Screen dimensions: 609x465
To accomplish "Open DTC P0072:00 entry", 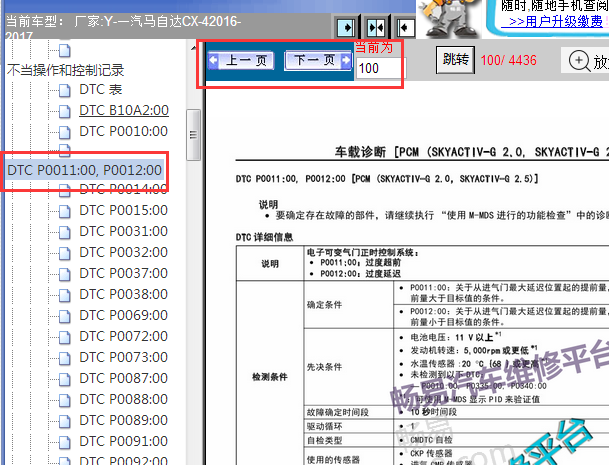I will pyautogui.click(x=124, y=336).
